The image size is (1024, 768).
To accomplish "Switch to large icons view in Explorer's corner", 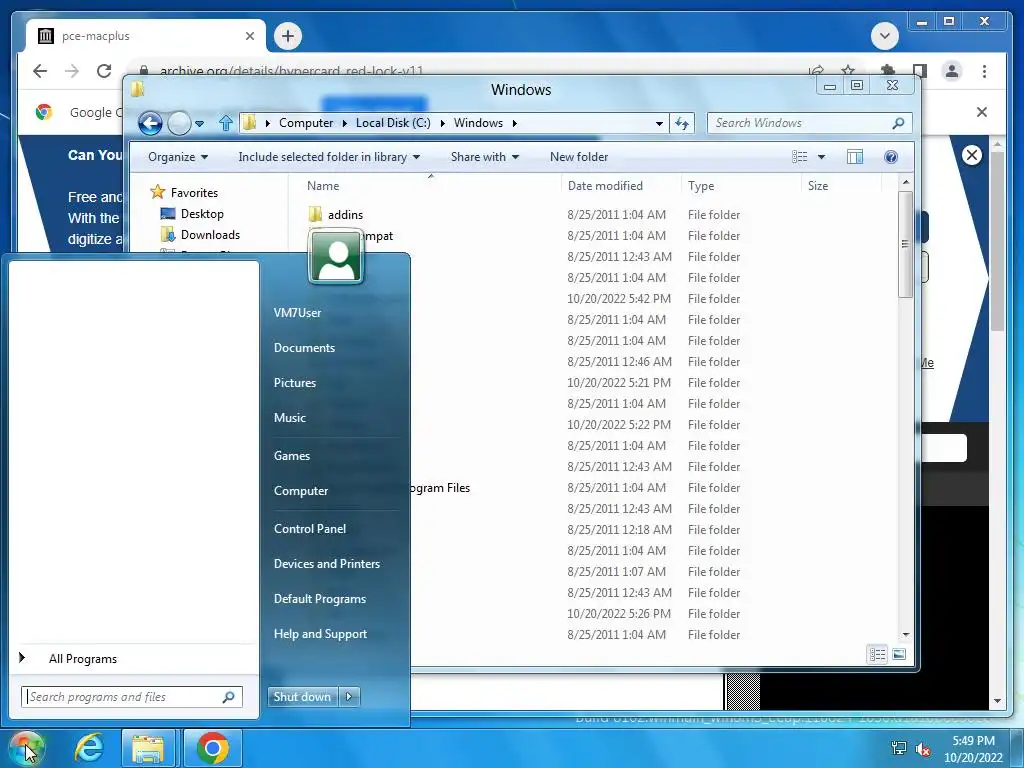I will pyautogui.click(x=899, y=654).
